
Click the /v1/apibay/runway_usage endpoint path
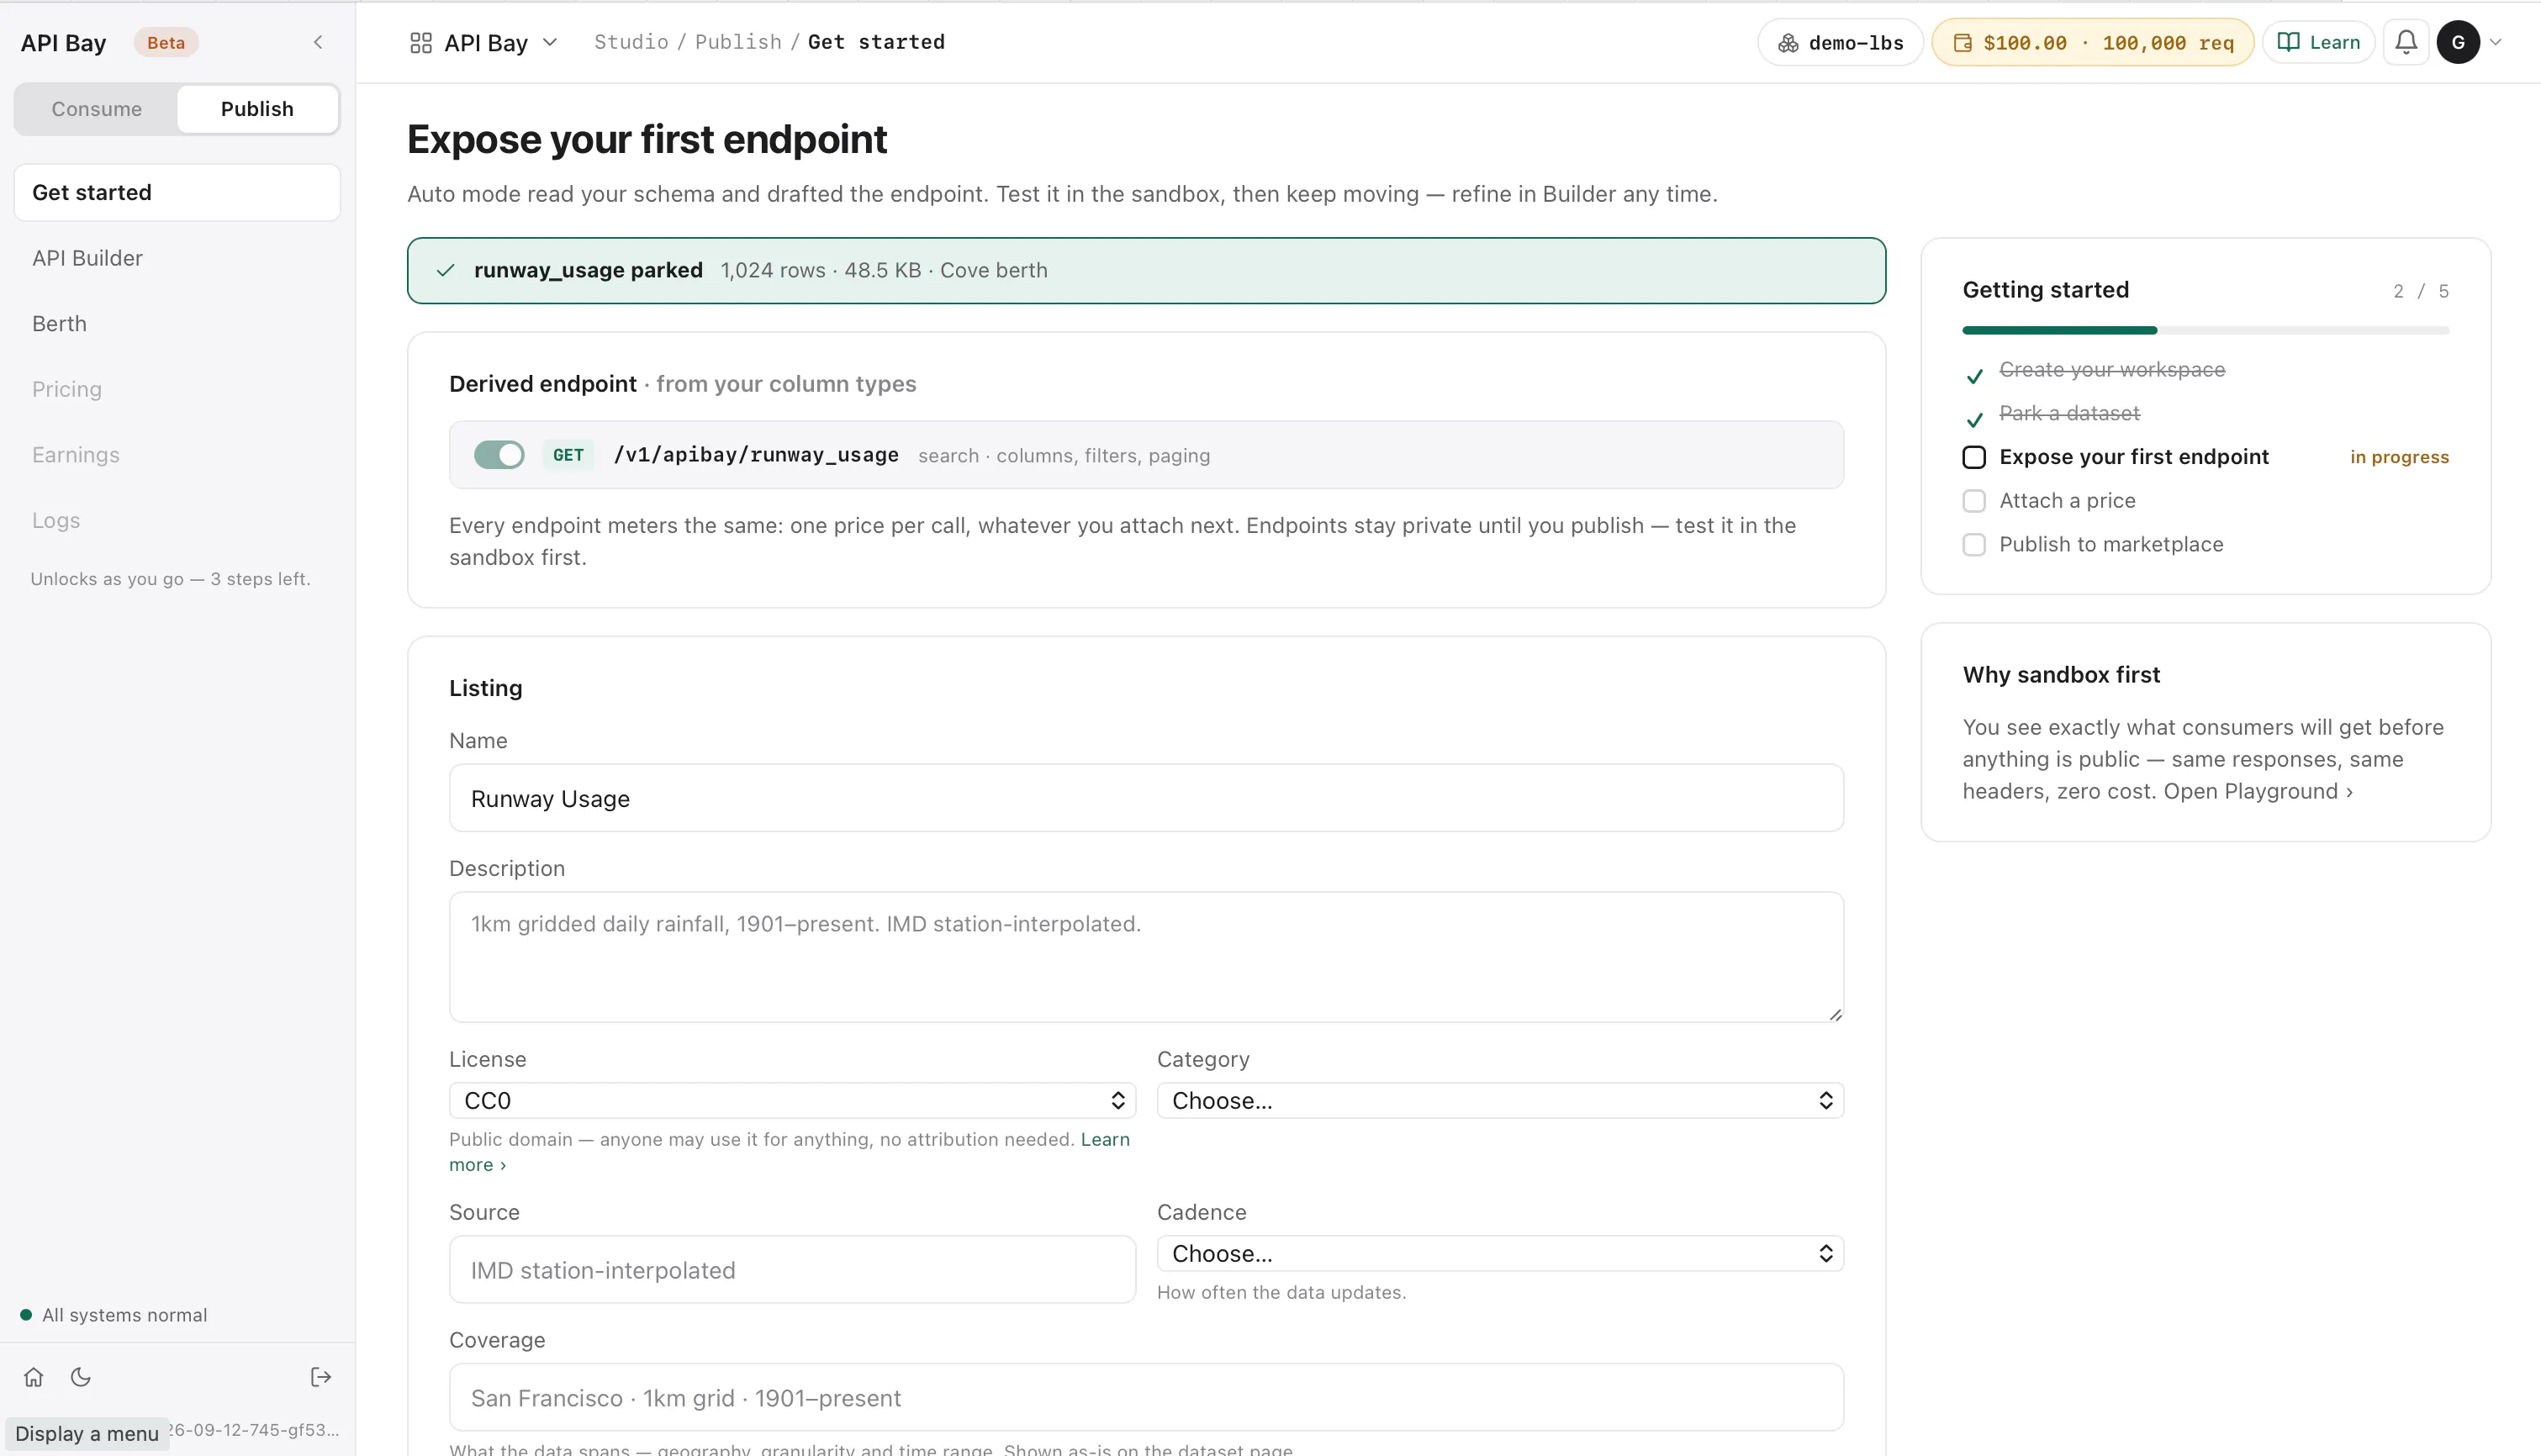point(756,455)
